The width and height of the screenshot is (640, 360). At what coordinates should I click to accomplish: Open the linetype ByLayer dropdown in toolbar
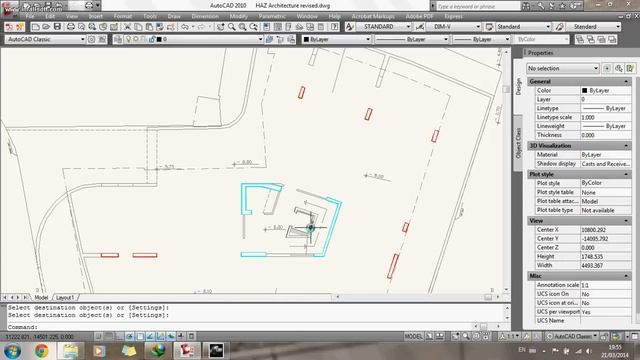[x=411, y=39]
